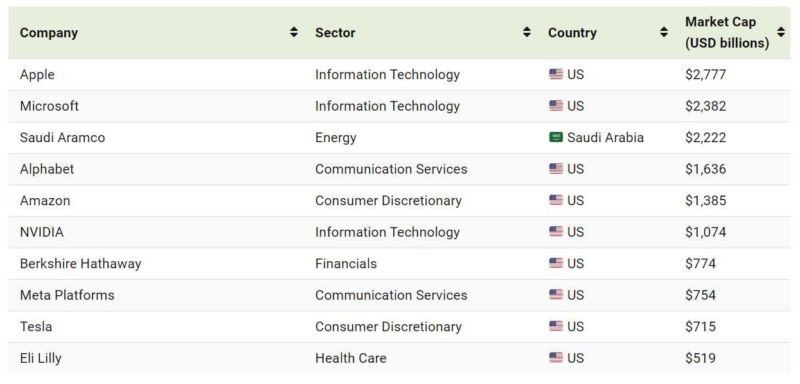Click the US flag in Eli Lilly row
The height and width of the screenshot is (384, 800).
[x=556, y=358]
